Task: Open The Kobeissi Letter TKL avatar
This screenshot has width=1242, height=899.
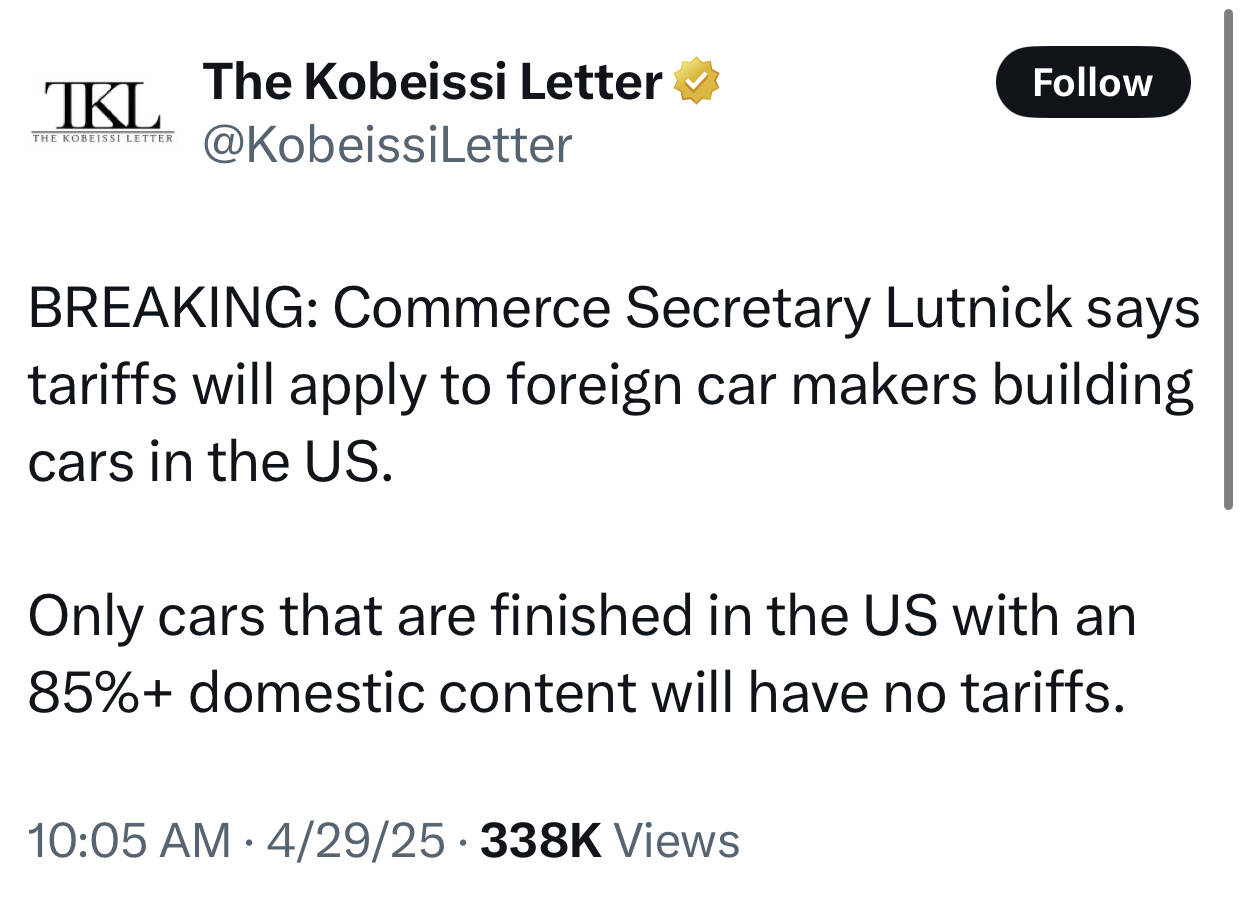Action: (x=101, y=104)
